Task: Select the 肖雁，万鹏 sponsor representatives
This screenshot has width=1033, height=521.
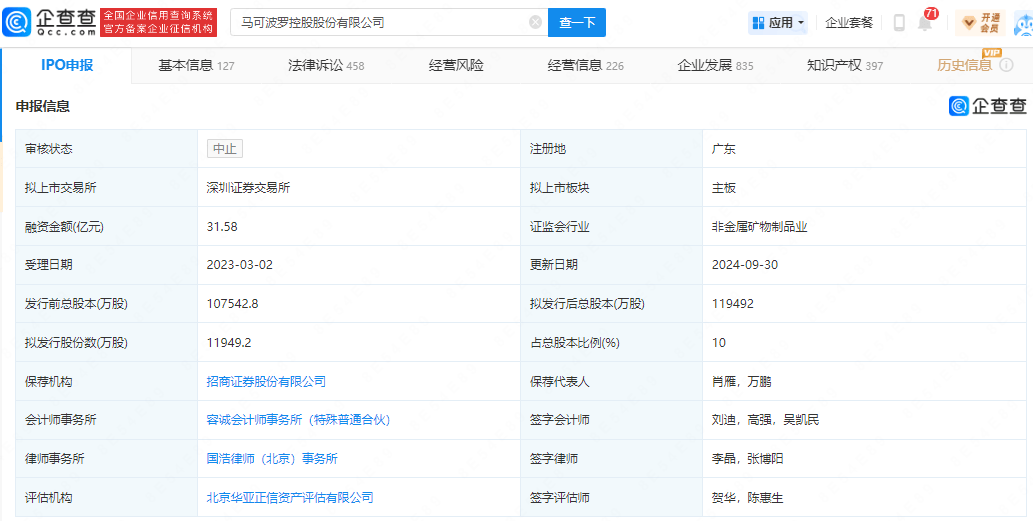Action: pos(741,381)
